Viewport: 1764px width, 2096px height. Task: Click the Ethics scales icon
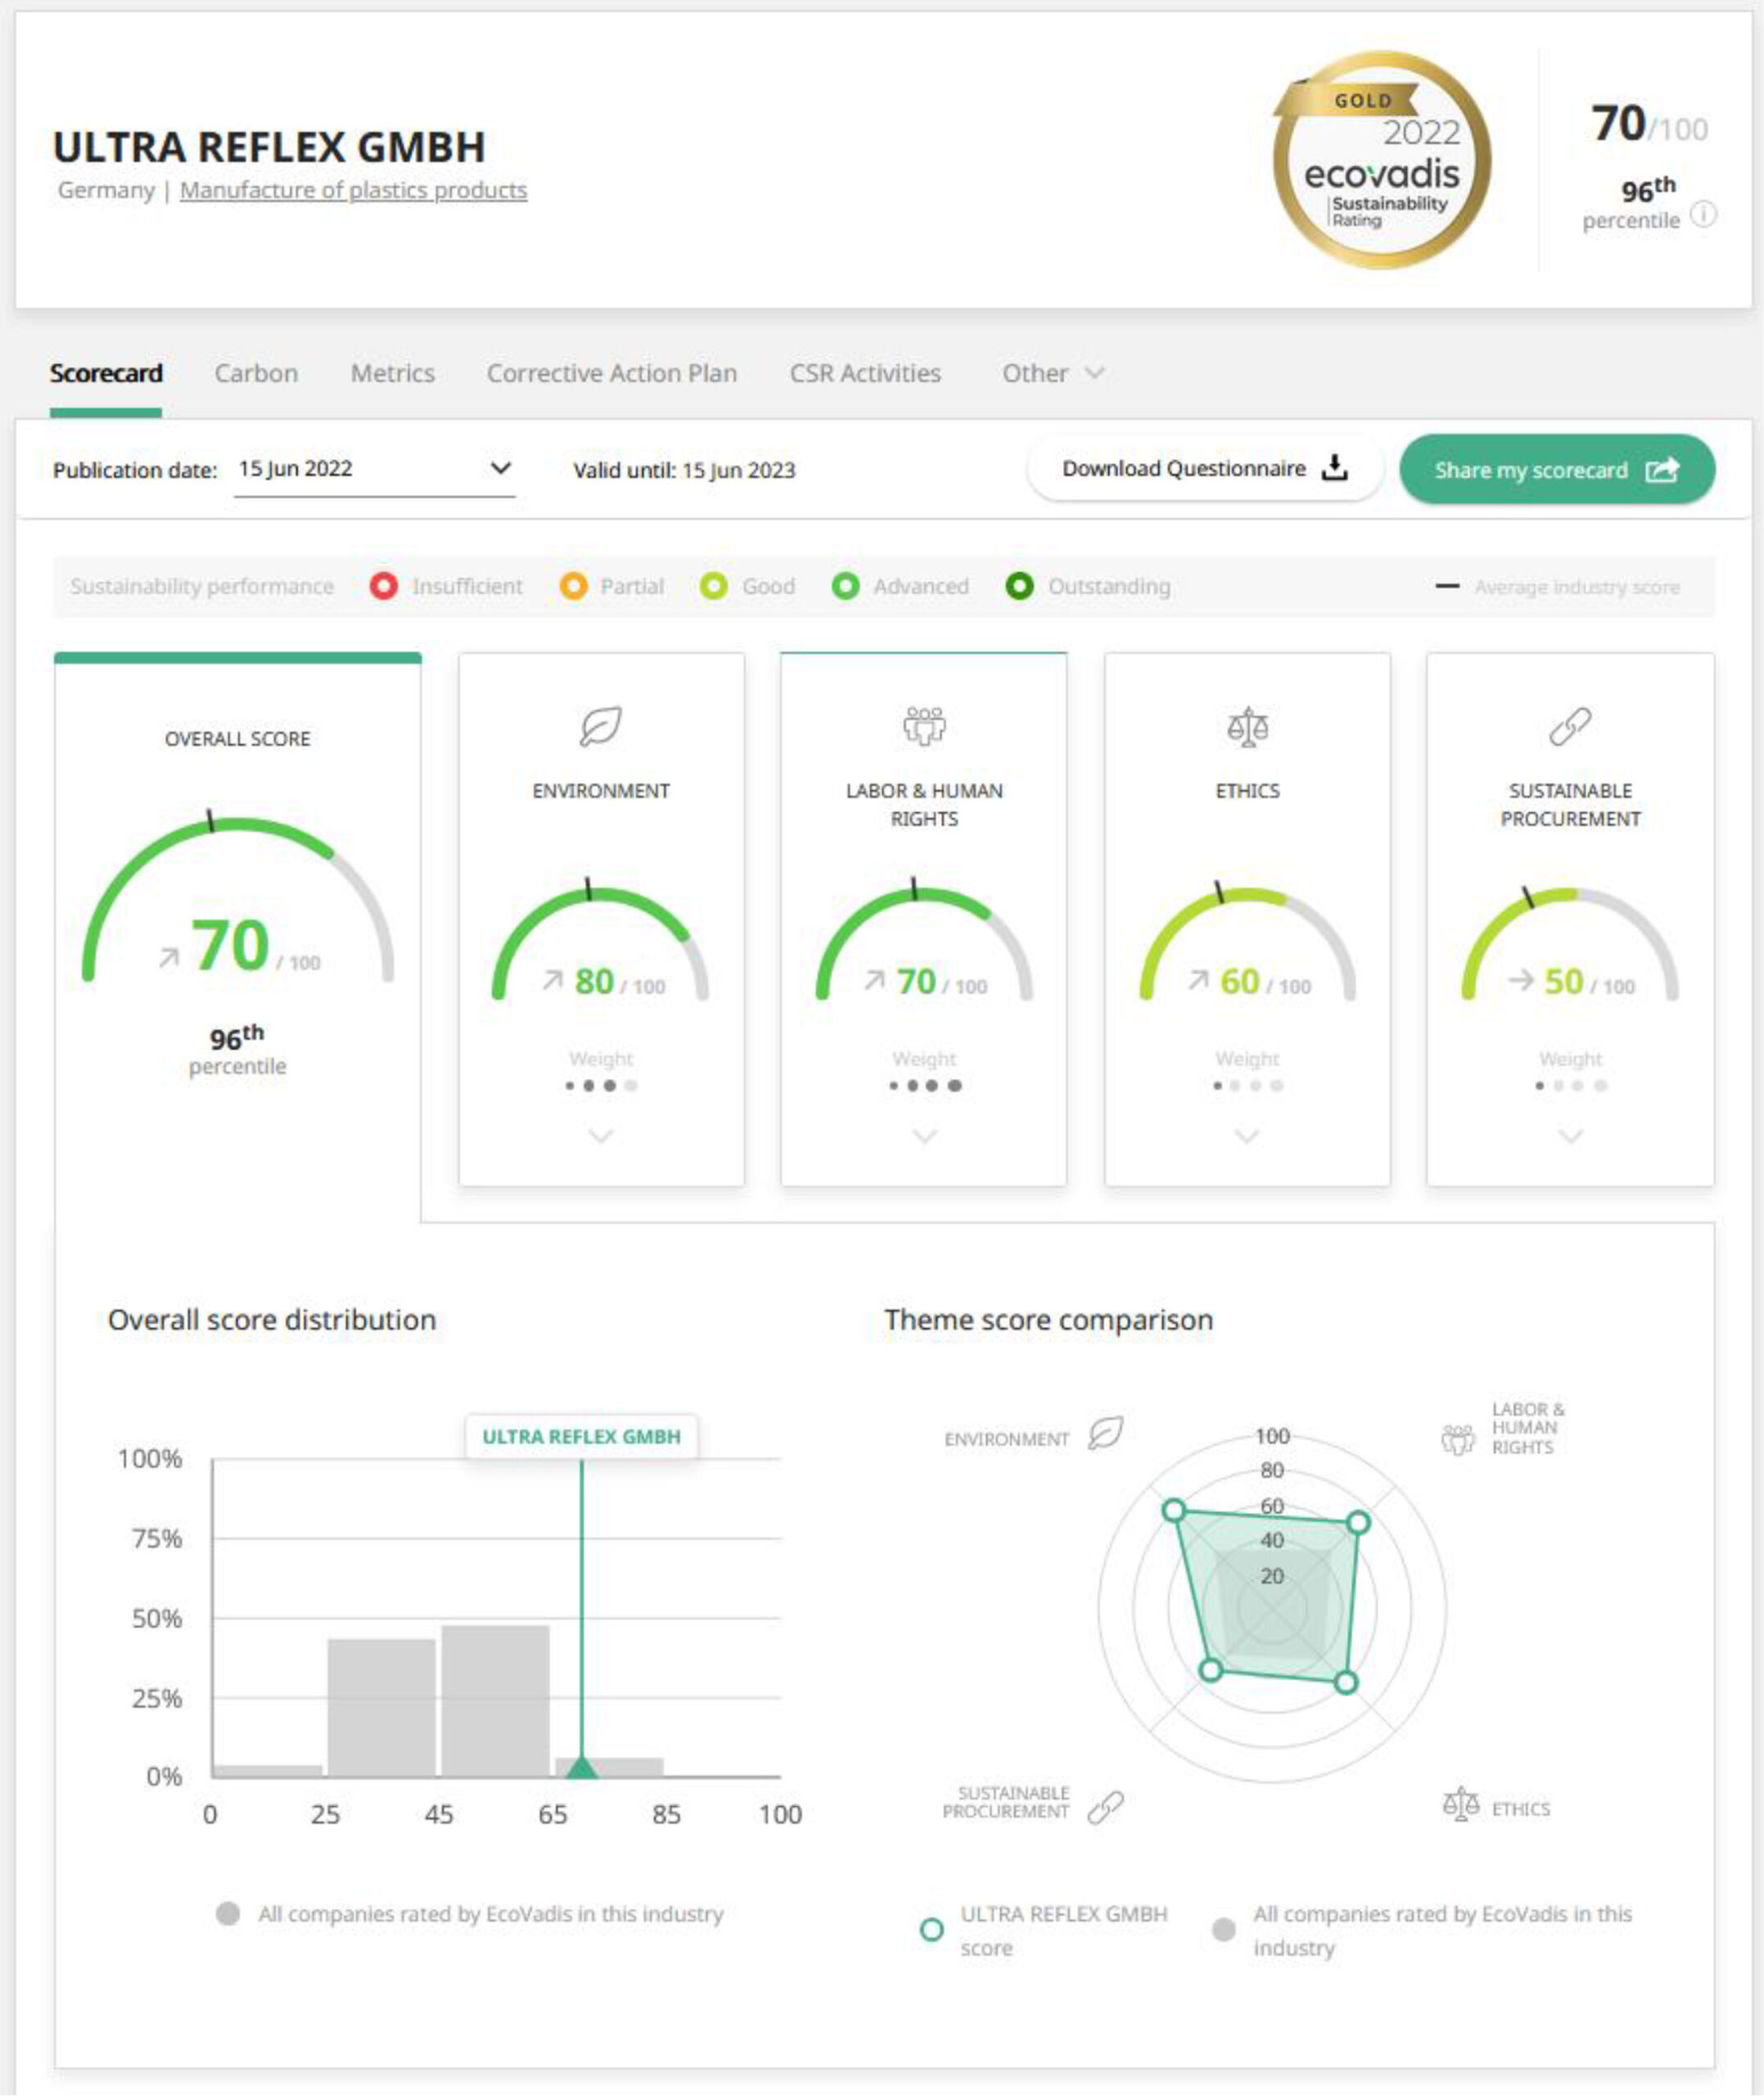click(x=1247, y=727)
